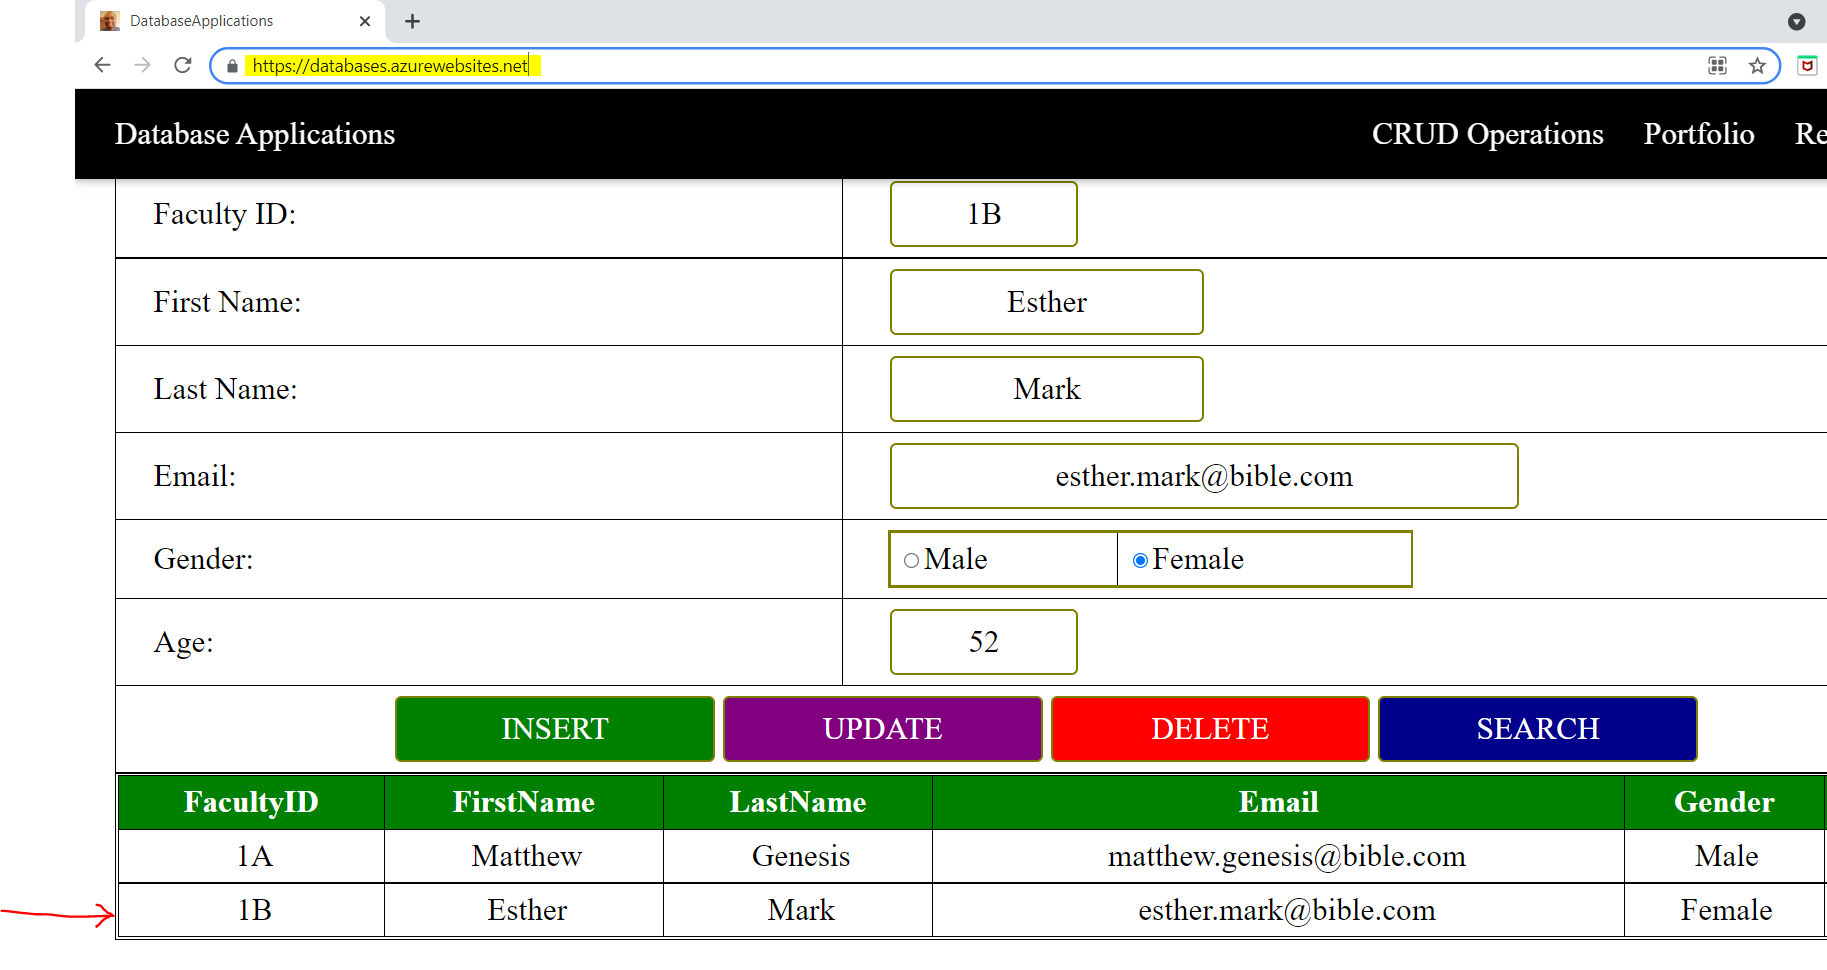Click the Female gender table cell
The image size is (1827, 970).
1725,910
